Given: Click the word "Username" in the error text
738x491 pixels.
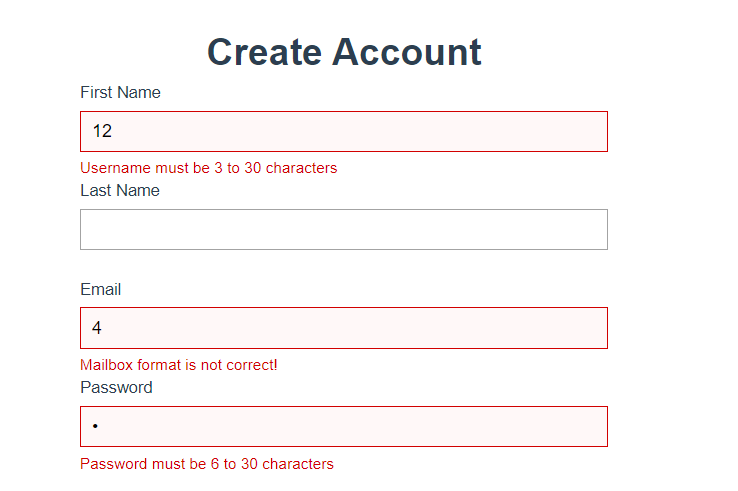Looking at the screenshot, I should [114, 168].
